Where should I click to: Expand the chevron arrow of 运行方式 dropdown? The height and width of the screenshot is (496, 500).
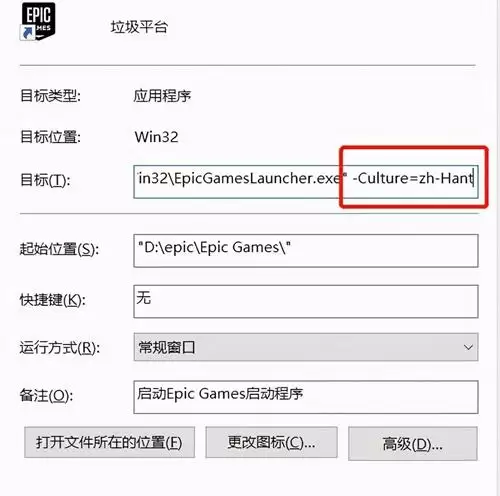[468, 347]
